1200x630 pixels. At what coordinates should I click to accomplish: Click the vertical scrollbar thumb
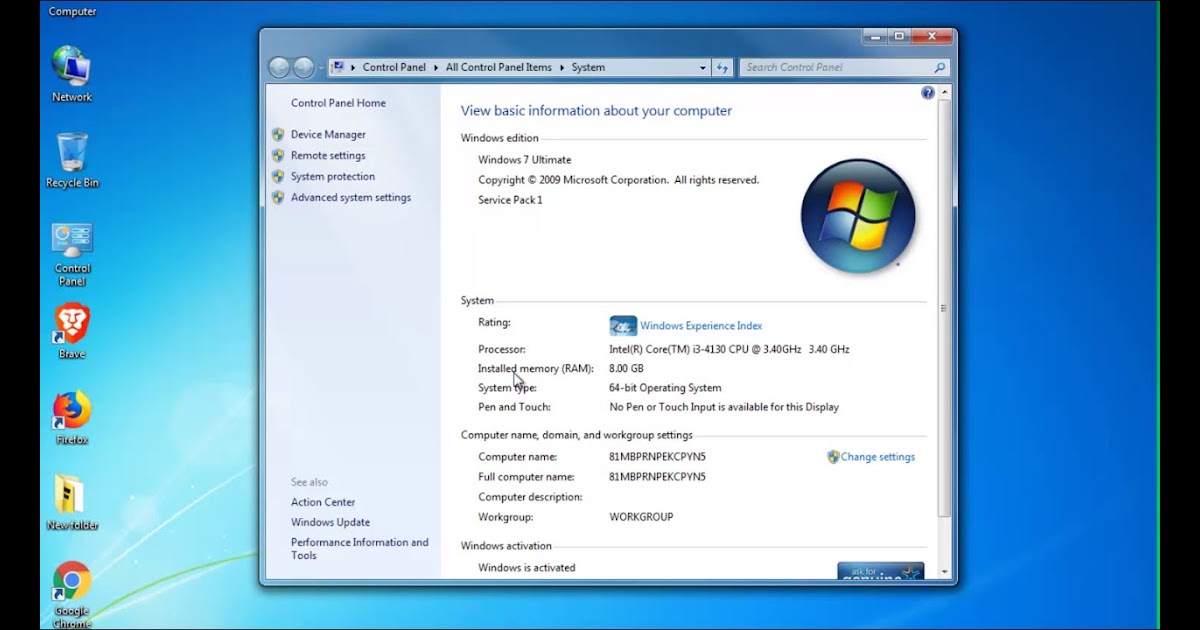pyautogui.click(x=945, y=309)
